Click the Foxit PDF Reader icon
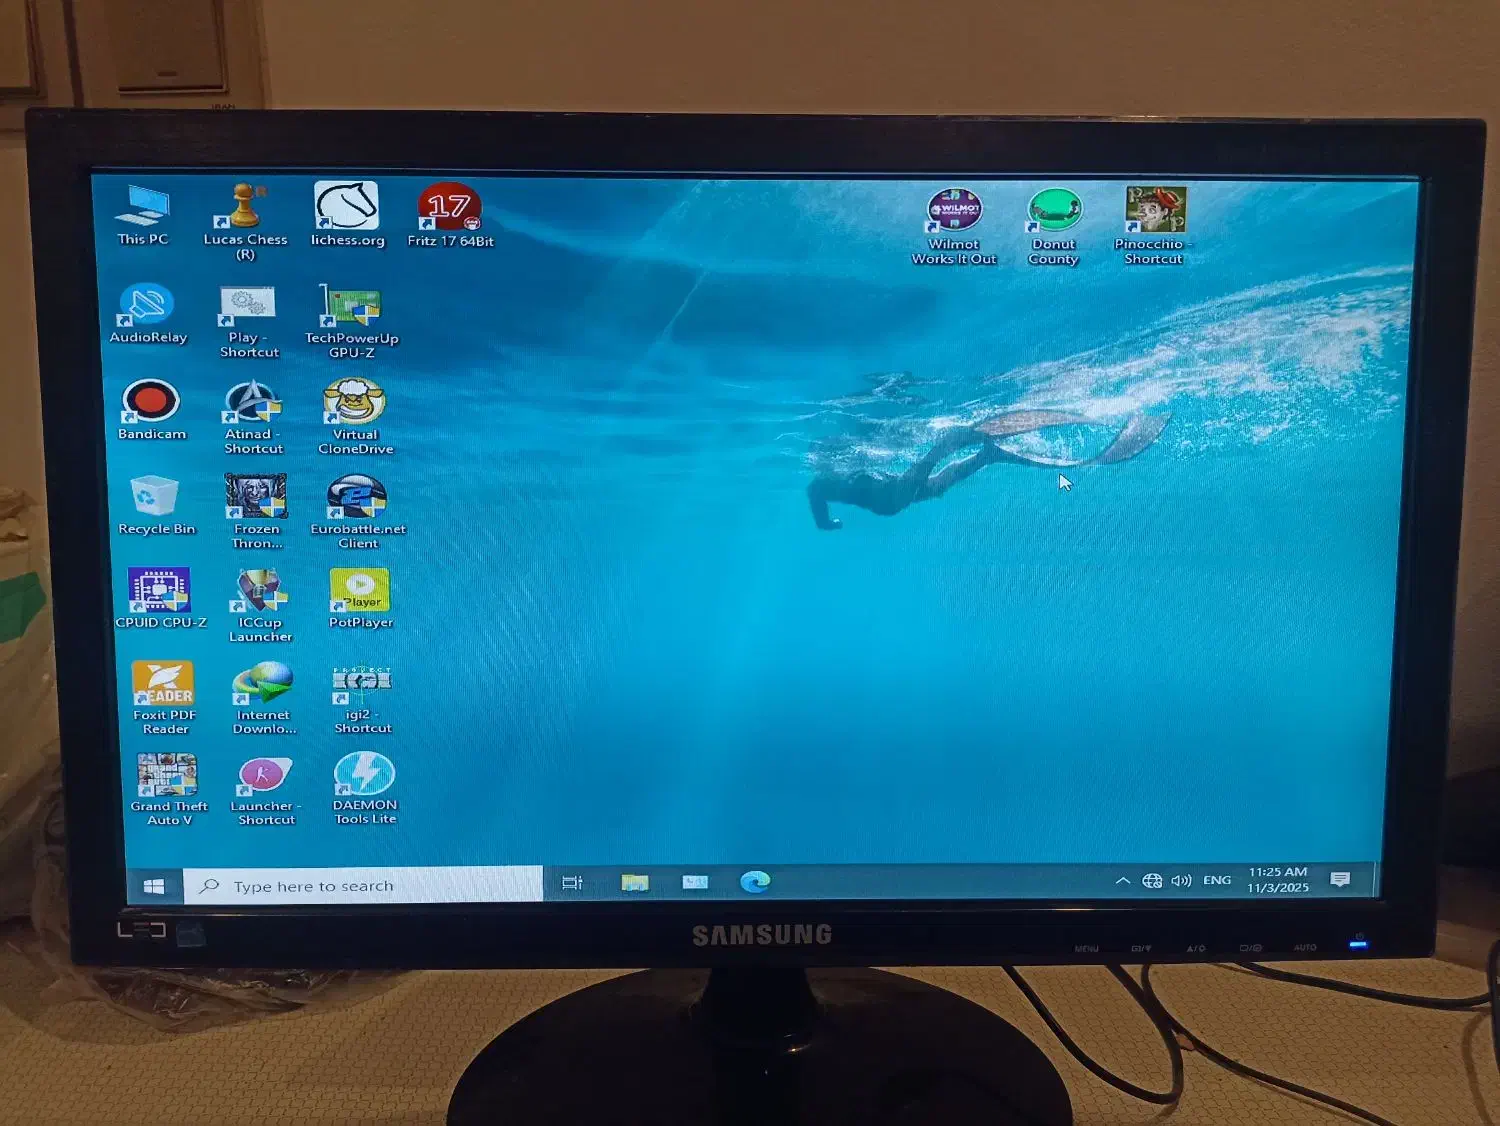This screenshot has width=1500, height=1126. coord(164,684)
